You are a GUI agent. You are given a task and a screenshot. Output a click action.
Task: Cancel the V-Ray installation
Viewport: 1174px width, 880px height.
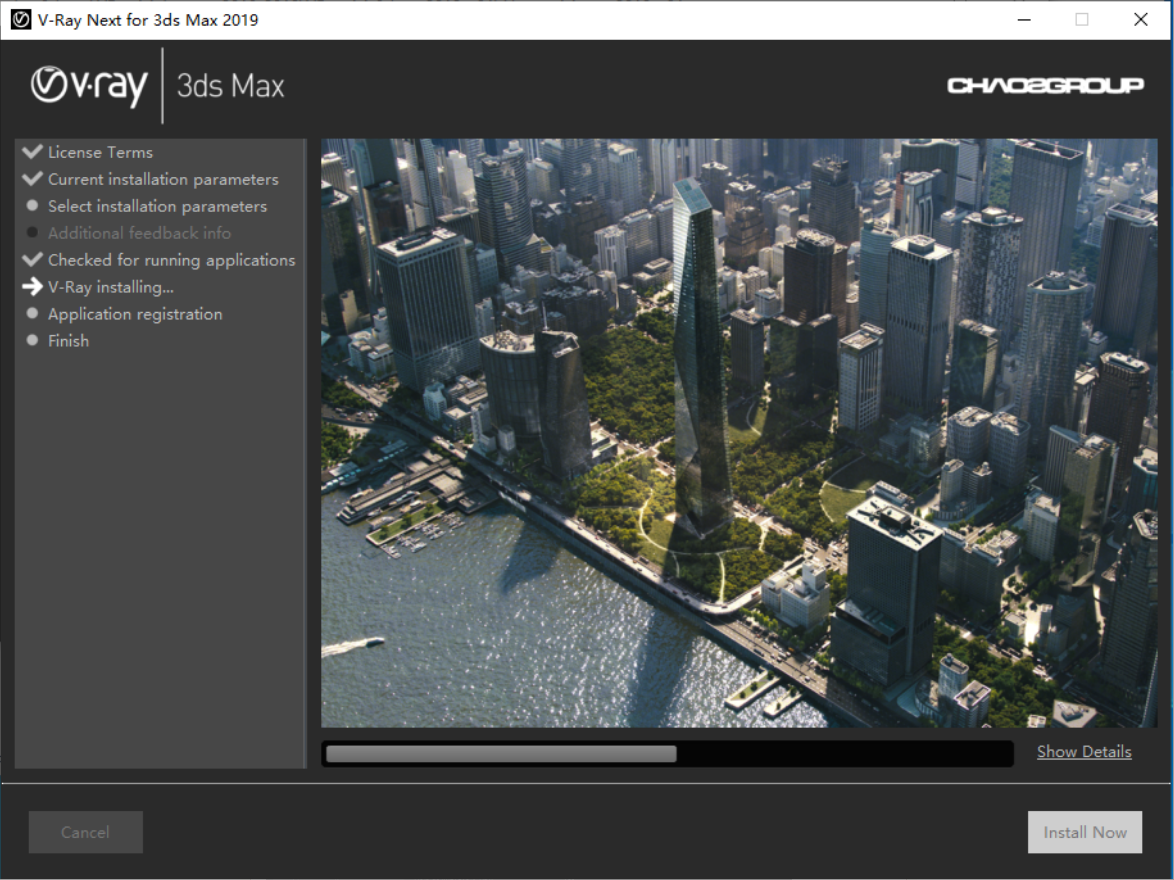point(85,832)
